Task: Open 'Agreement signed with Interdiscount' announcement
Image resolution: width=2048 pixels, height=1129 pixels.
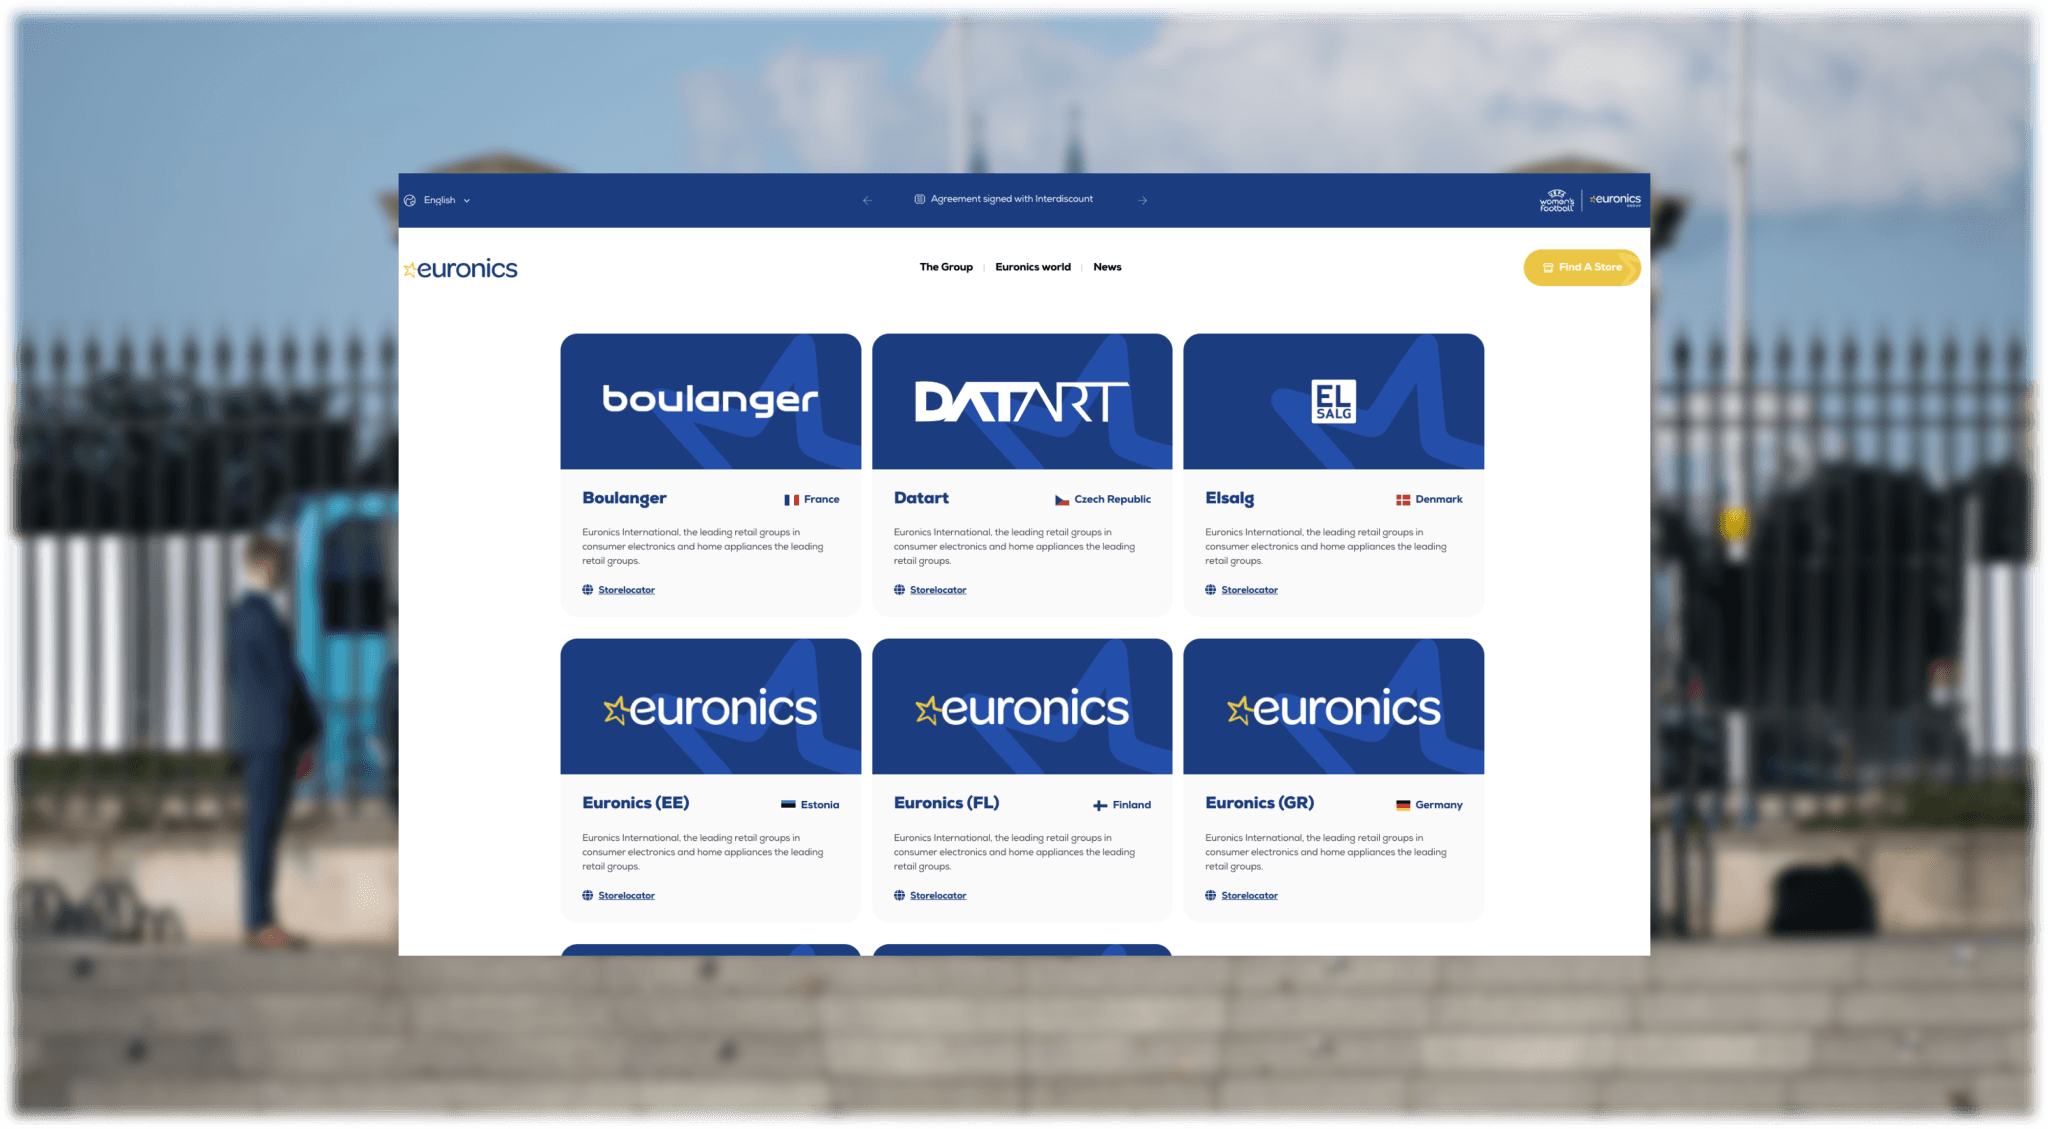Action: pyautogui.click(x=1012, y=199)
